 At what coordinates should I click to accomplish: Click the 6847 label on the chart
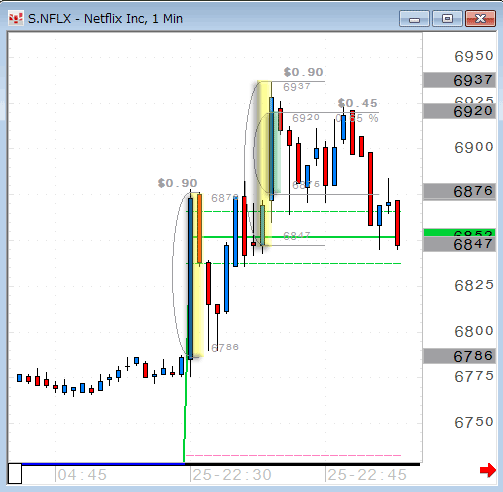(297, 236)
